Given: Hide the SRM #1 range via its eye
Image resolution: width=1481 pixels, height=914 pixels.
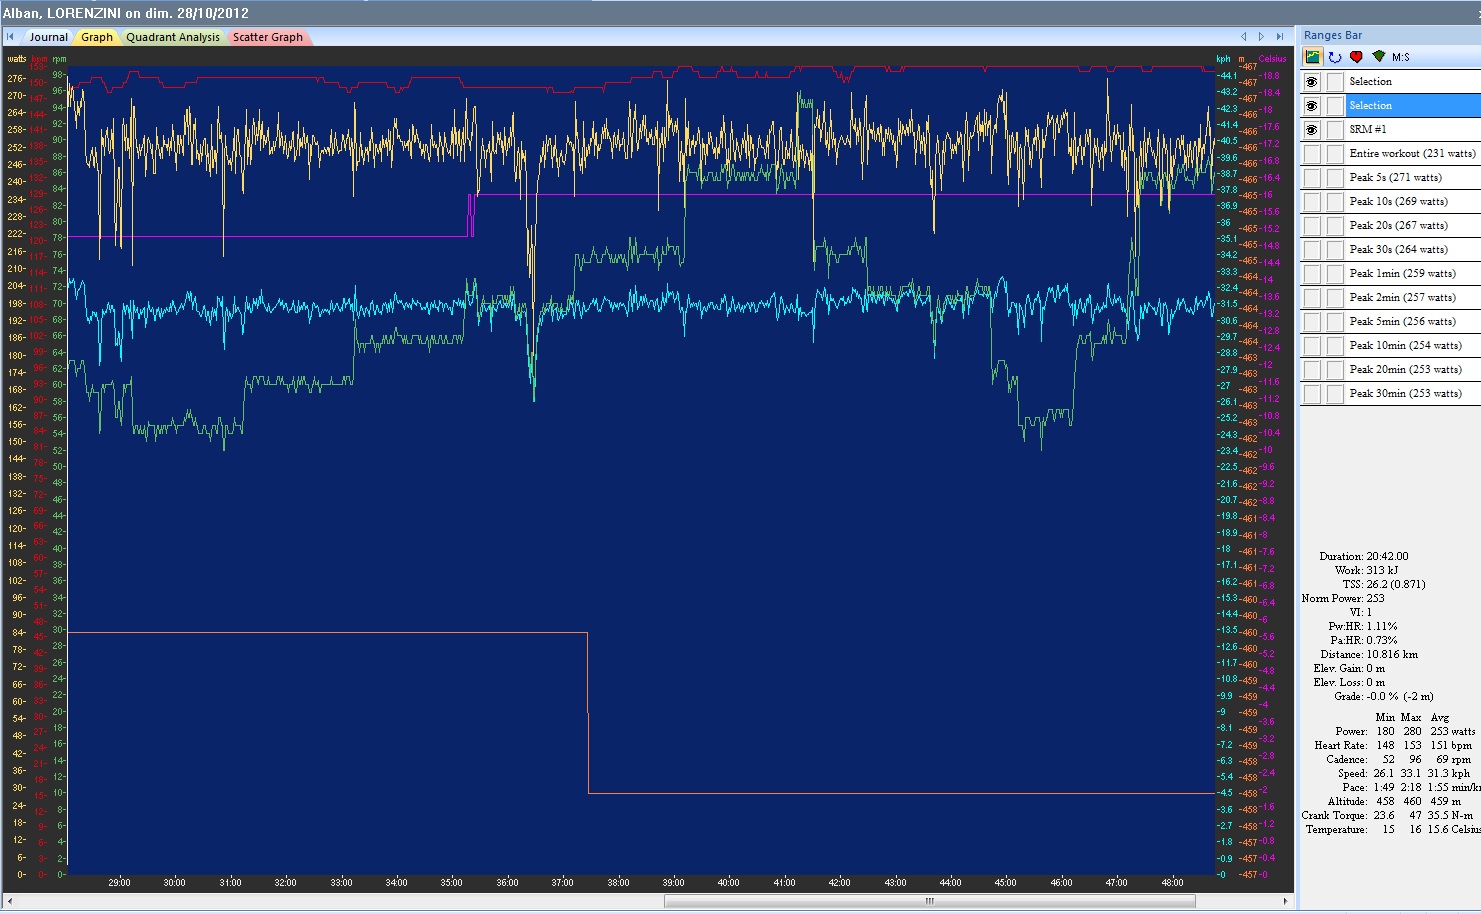Looking at the screenshot, I should pos(1312,130).
